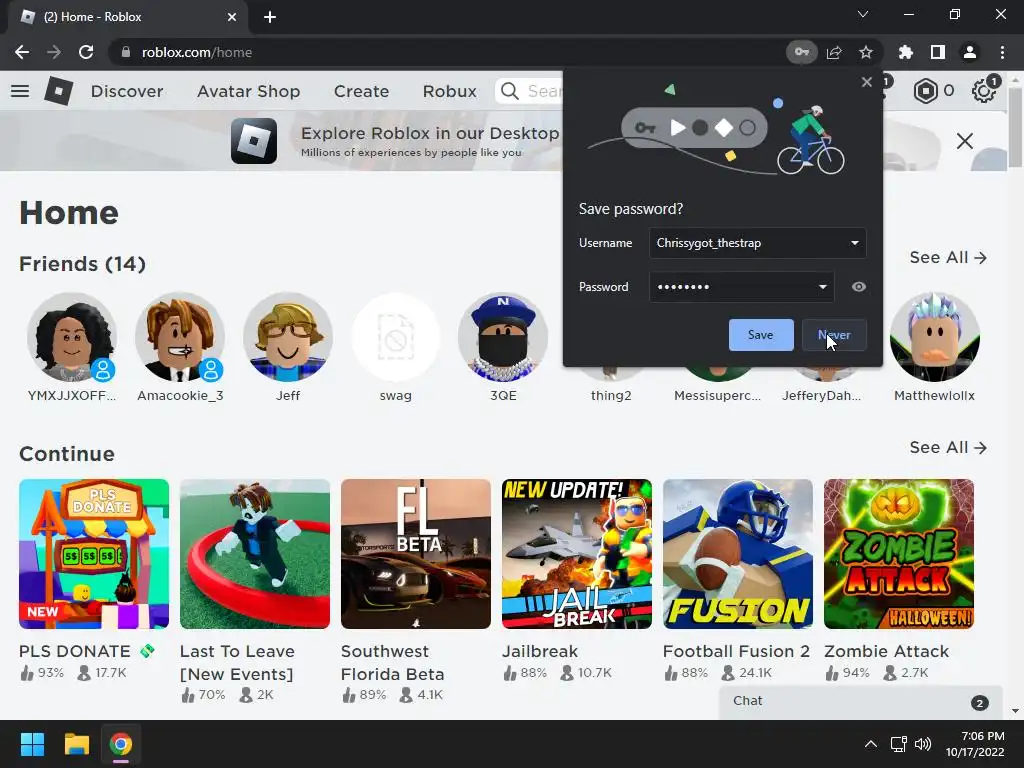Open the Chrome three-dot menu
This screenshot has height=768, width=1024.
pyautogui.click(x=1002, y=52)
